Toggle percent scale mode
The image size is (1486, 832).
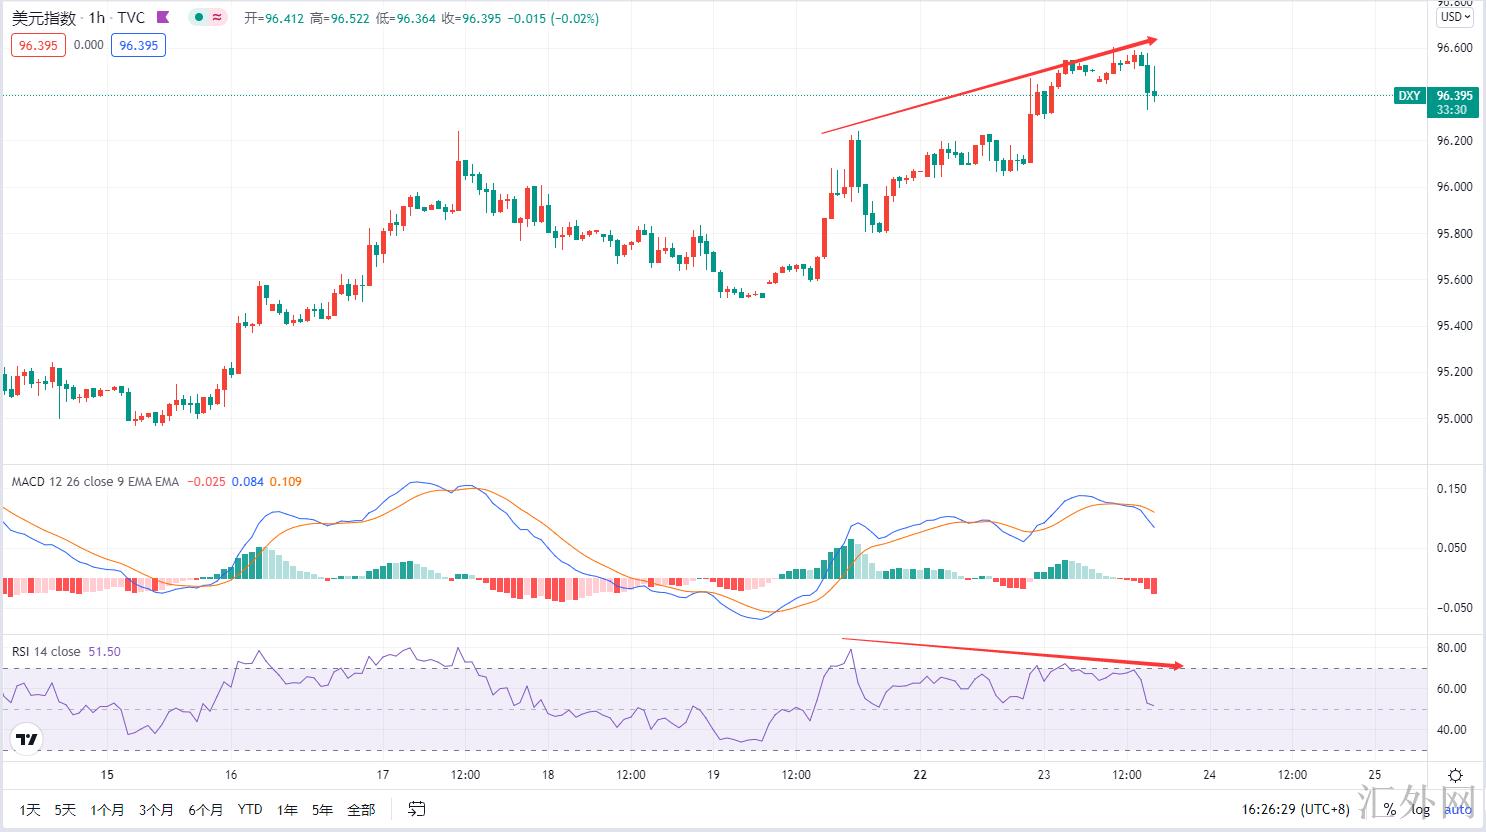(x=1389, y=809)
